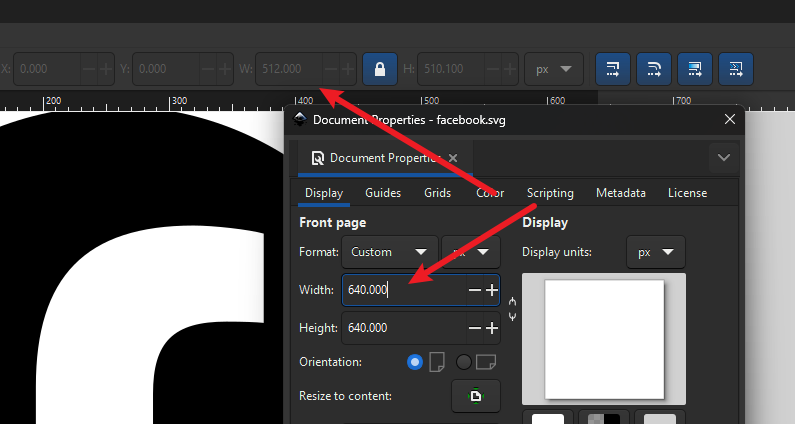This screenshot has height=424, width=795.
Task: Toggle scale stroke width with objects
Action: pyautogui.click(x=612, y=68)
